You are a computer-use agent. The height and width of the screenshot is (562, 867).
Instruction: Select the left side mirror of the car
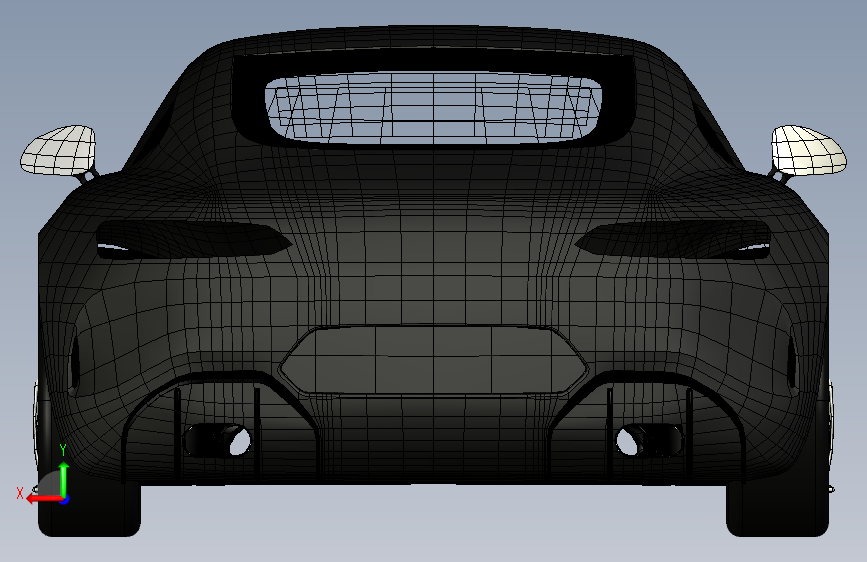58,150
